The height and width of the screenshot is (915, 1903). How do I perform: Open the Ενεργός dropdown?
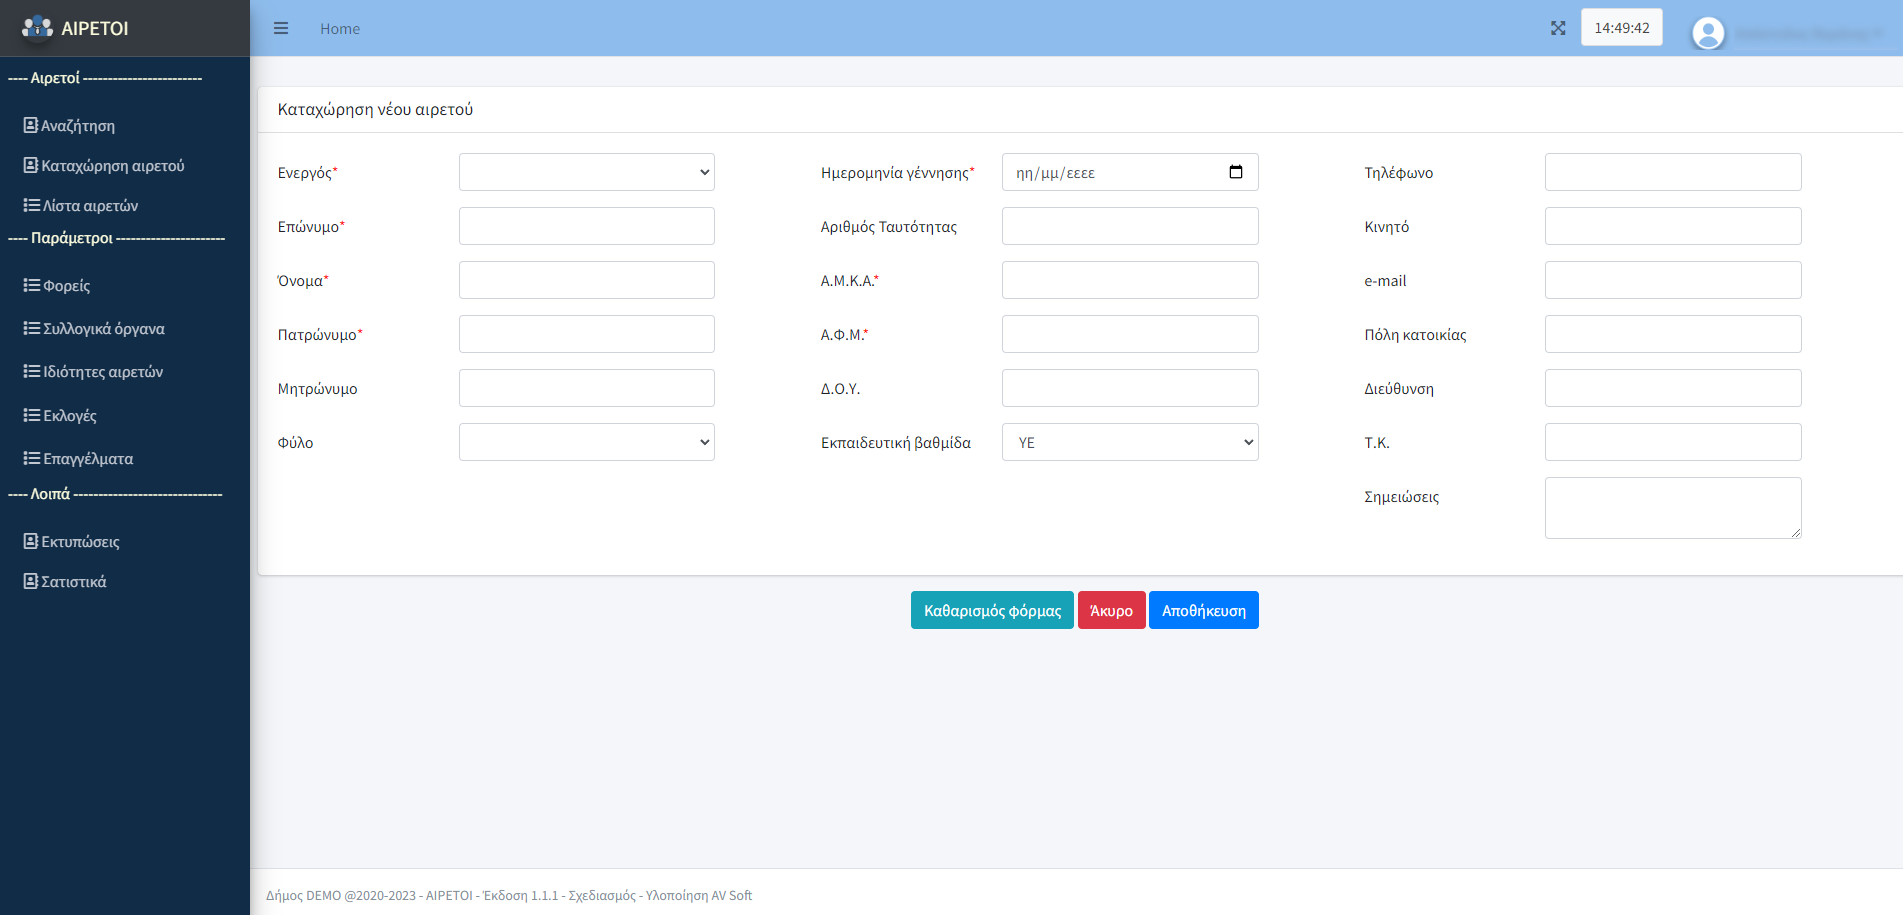point(587,172)
